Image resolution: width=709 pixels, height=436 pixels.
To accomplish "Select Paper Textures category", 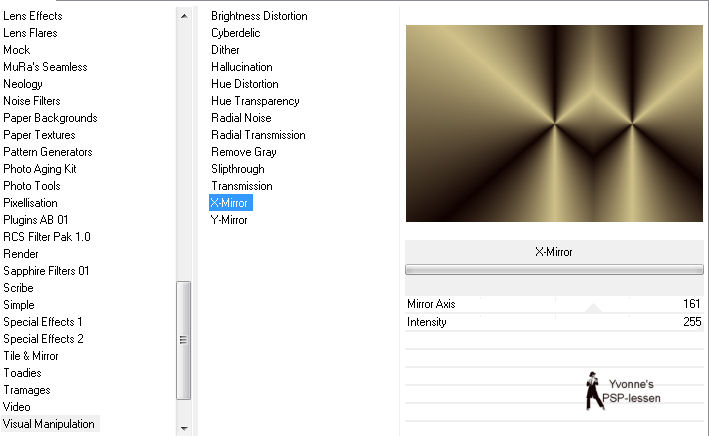I will click(x=39, y=135).
